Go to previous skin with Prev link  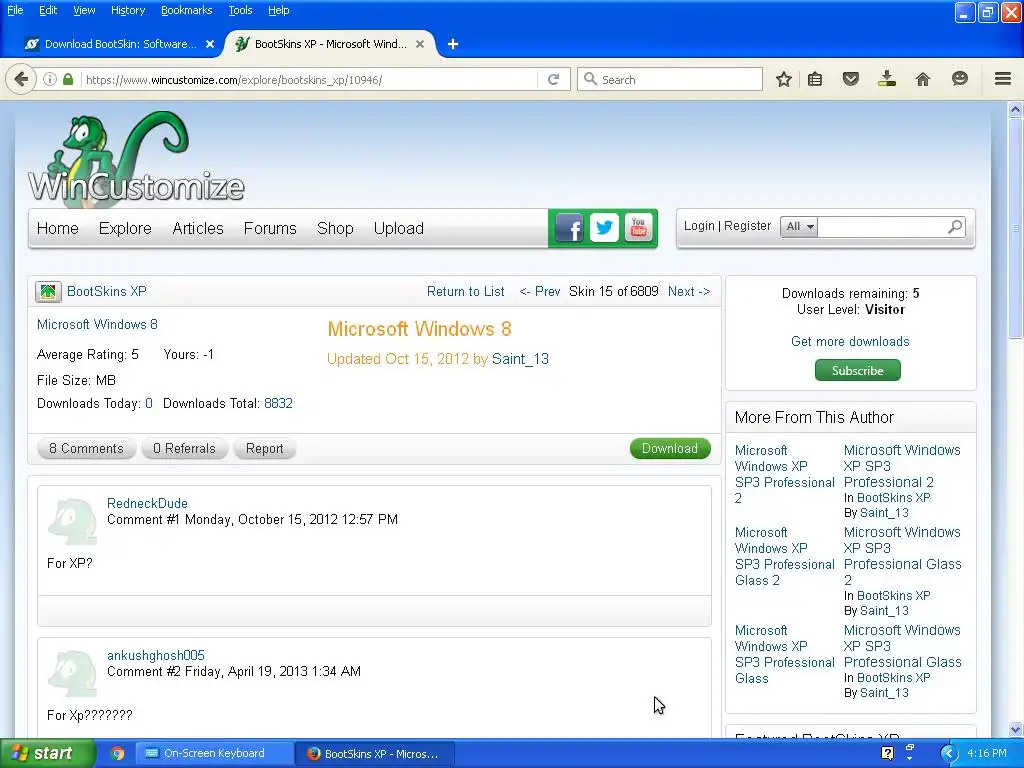pos(539,292)
